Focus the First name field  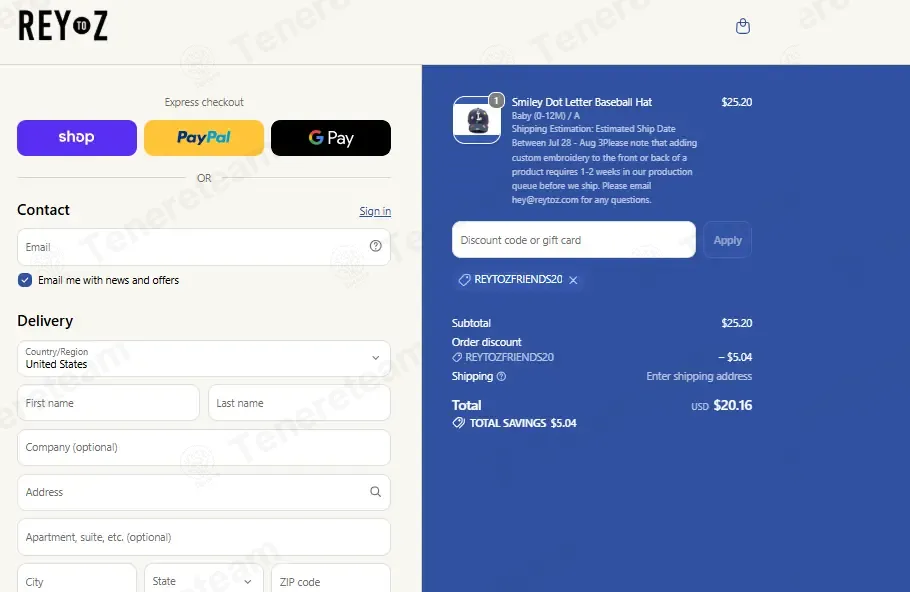coord(109,403)
